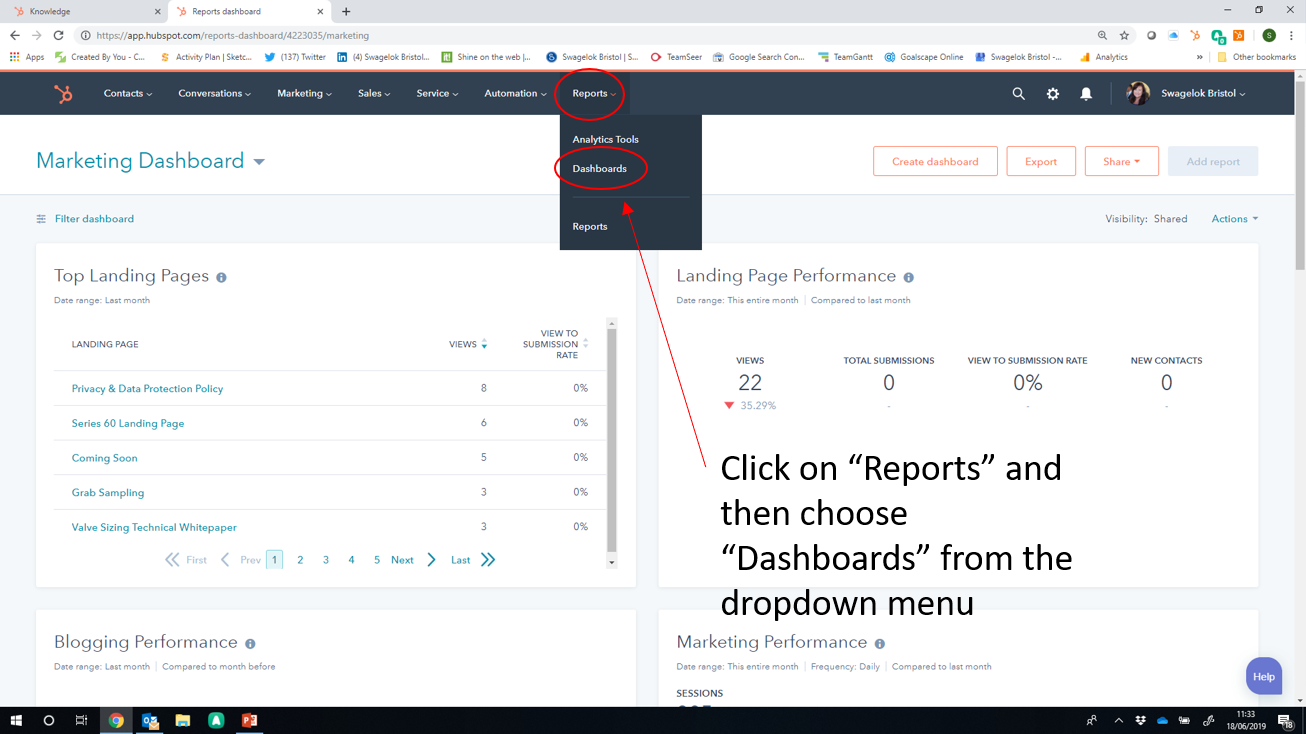Open the Goalscape Online bookmark
1306x734 pixels.
click(923, 57)
